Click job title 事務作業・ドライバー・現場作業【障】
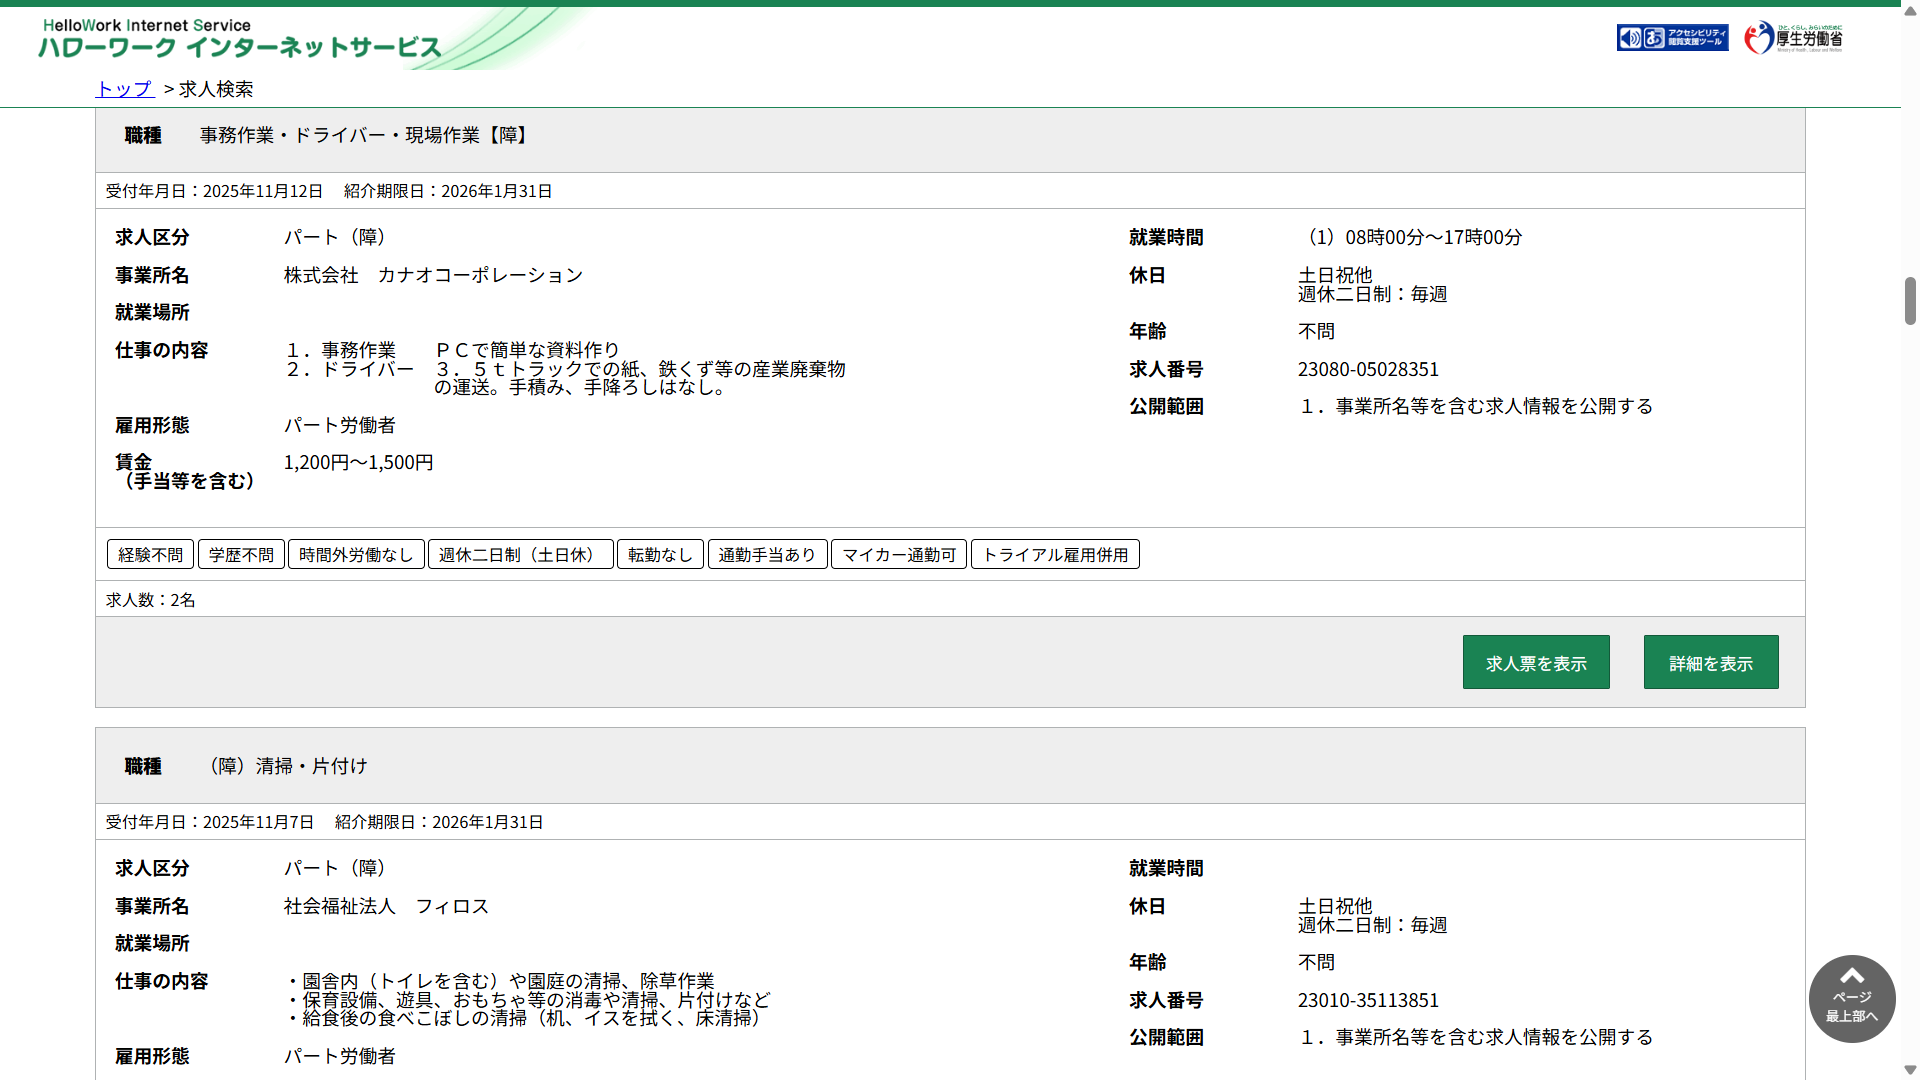The height and width of the screenshot is (1080, 1920). pos(364,135)
